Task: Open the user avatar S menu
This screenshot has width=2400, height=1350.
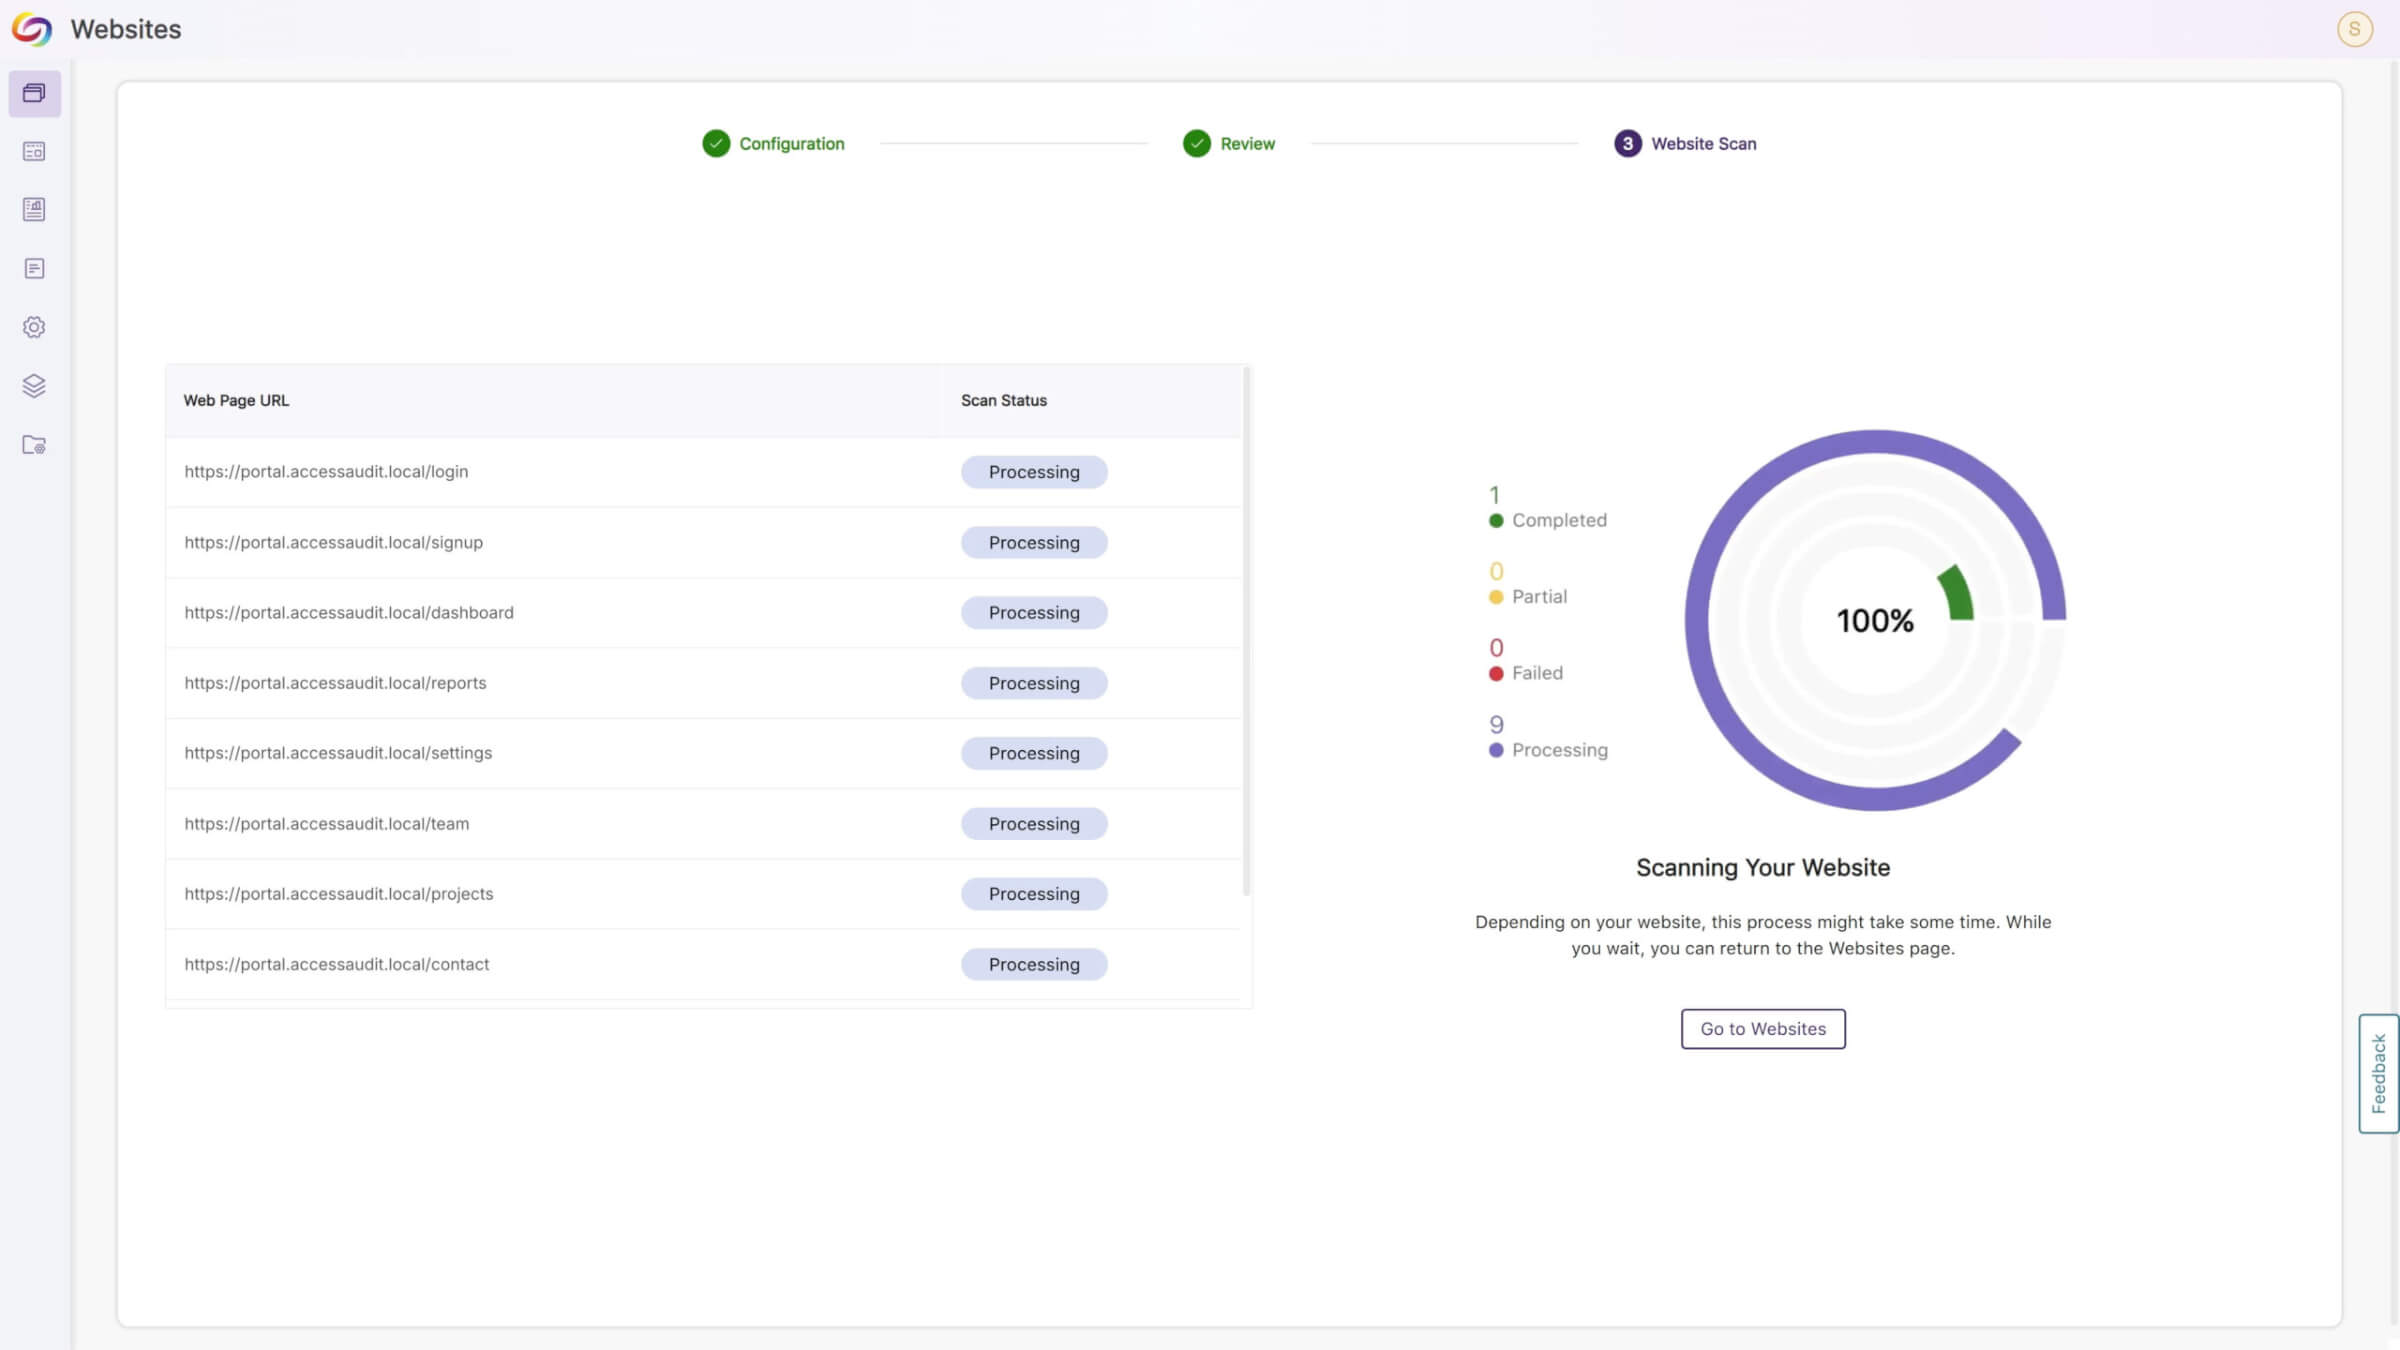Action: (x=2354, y=29)
